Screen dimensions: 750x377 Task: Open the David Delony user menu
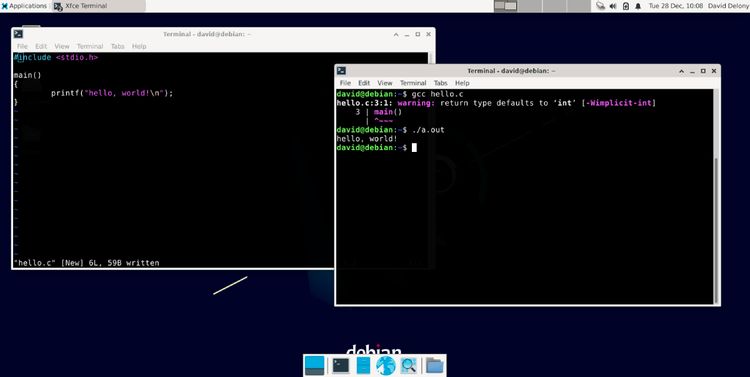pyautogui.click(x=727, y=6)
